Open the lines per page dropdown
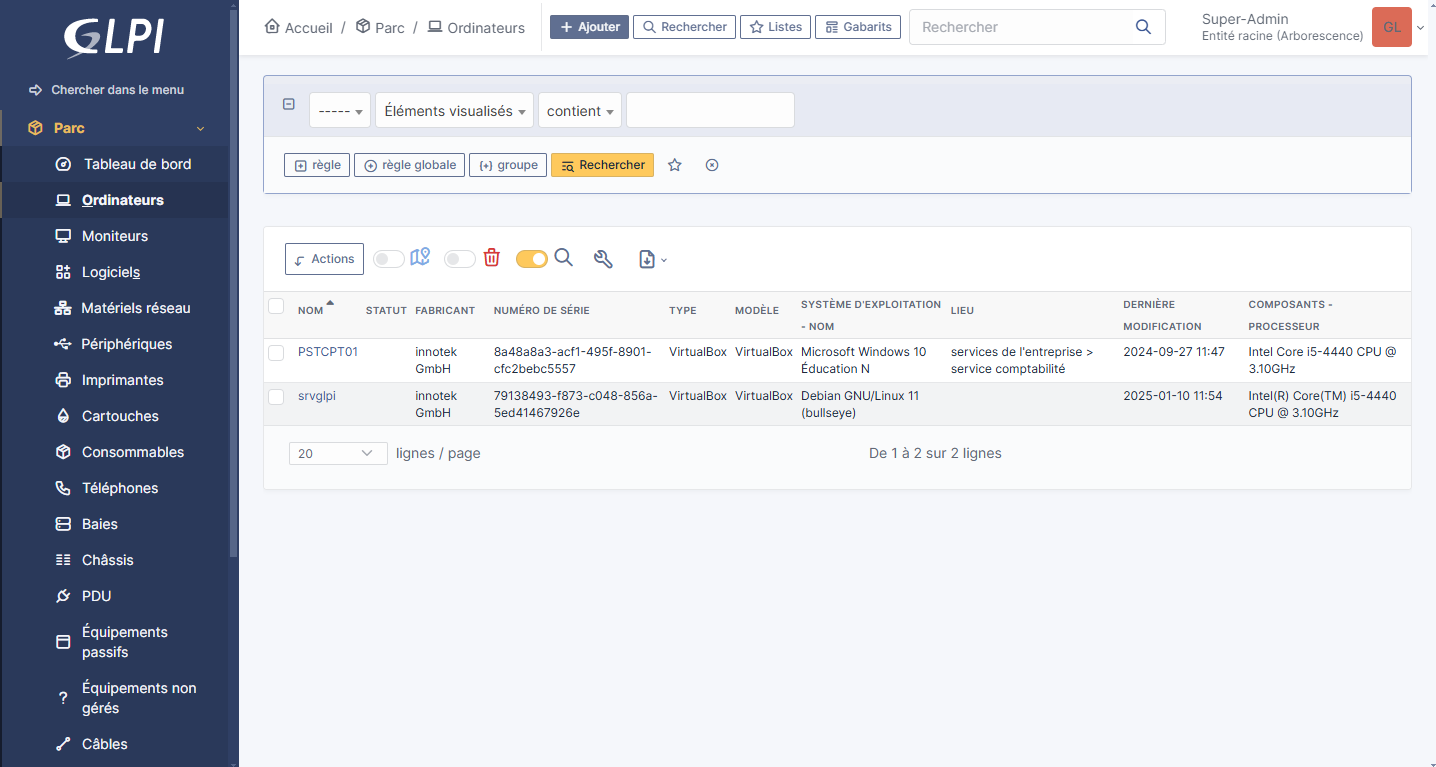The width and height of the screenshot is (1436, 767). coord(338,453)
